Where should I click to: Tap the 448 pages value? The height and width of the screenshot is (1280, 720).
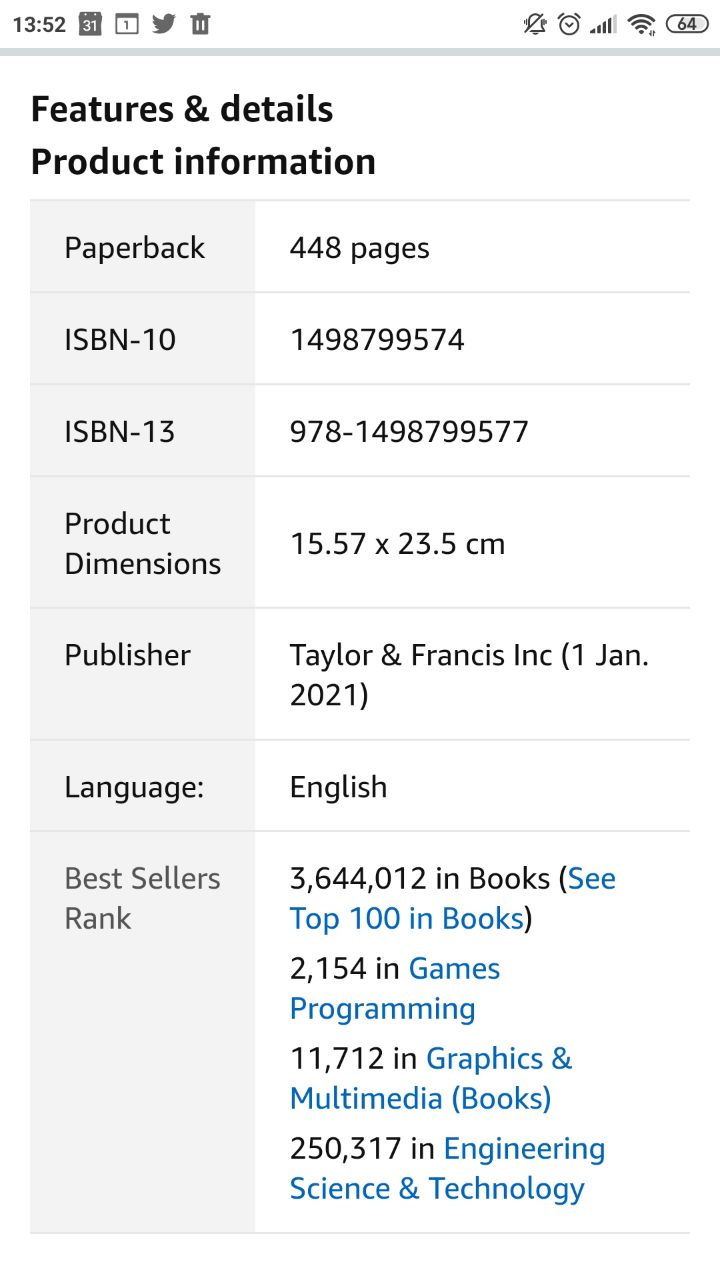click(x=359, y=248)
